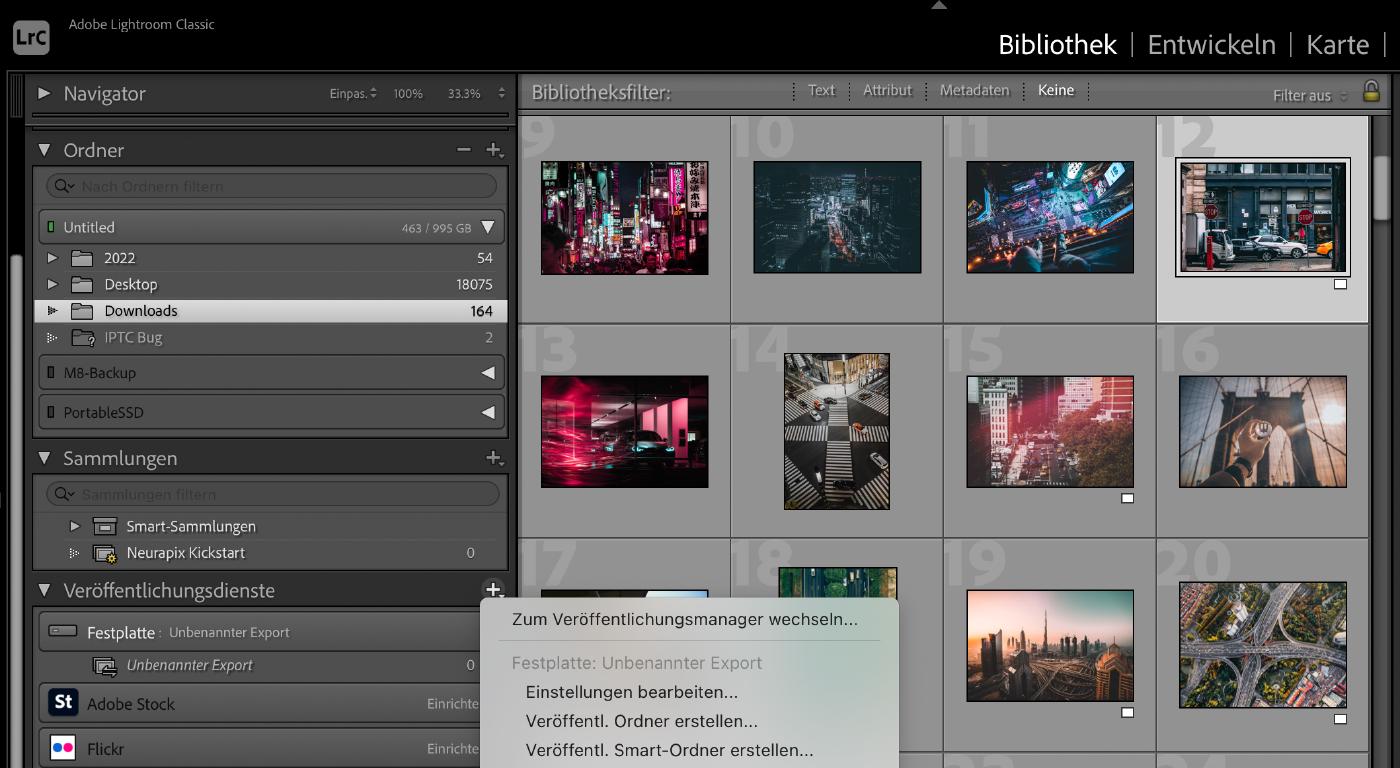Click the plus icon in Veröffentlichungsdienste header
This screenshot has width=1400, height=768.
pyautogui.click(x=492, y=590)
